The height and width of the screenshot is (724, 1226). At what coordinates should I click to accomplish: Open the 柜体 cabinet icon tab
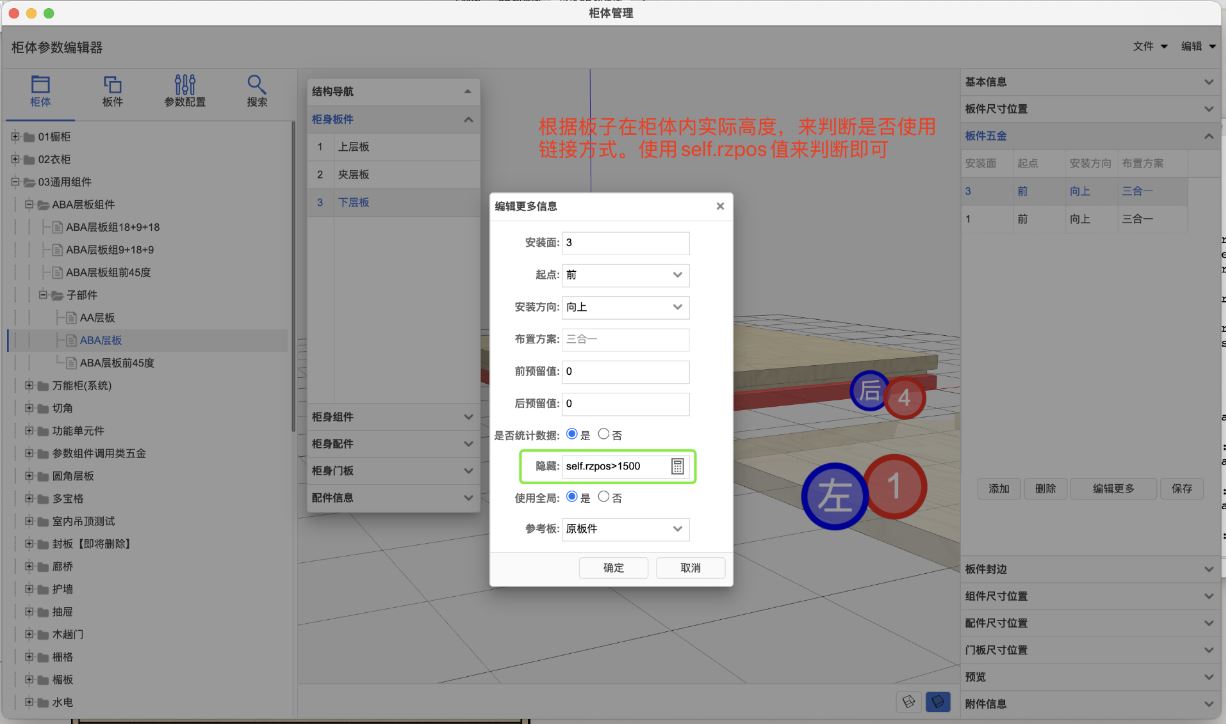pos(40,91)
